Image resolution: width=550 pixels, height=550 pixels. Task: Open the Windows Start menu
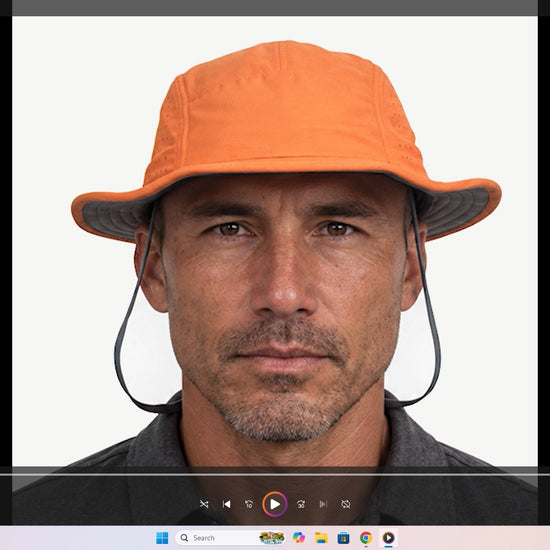pyautogui.click(x=162, y=538)
